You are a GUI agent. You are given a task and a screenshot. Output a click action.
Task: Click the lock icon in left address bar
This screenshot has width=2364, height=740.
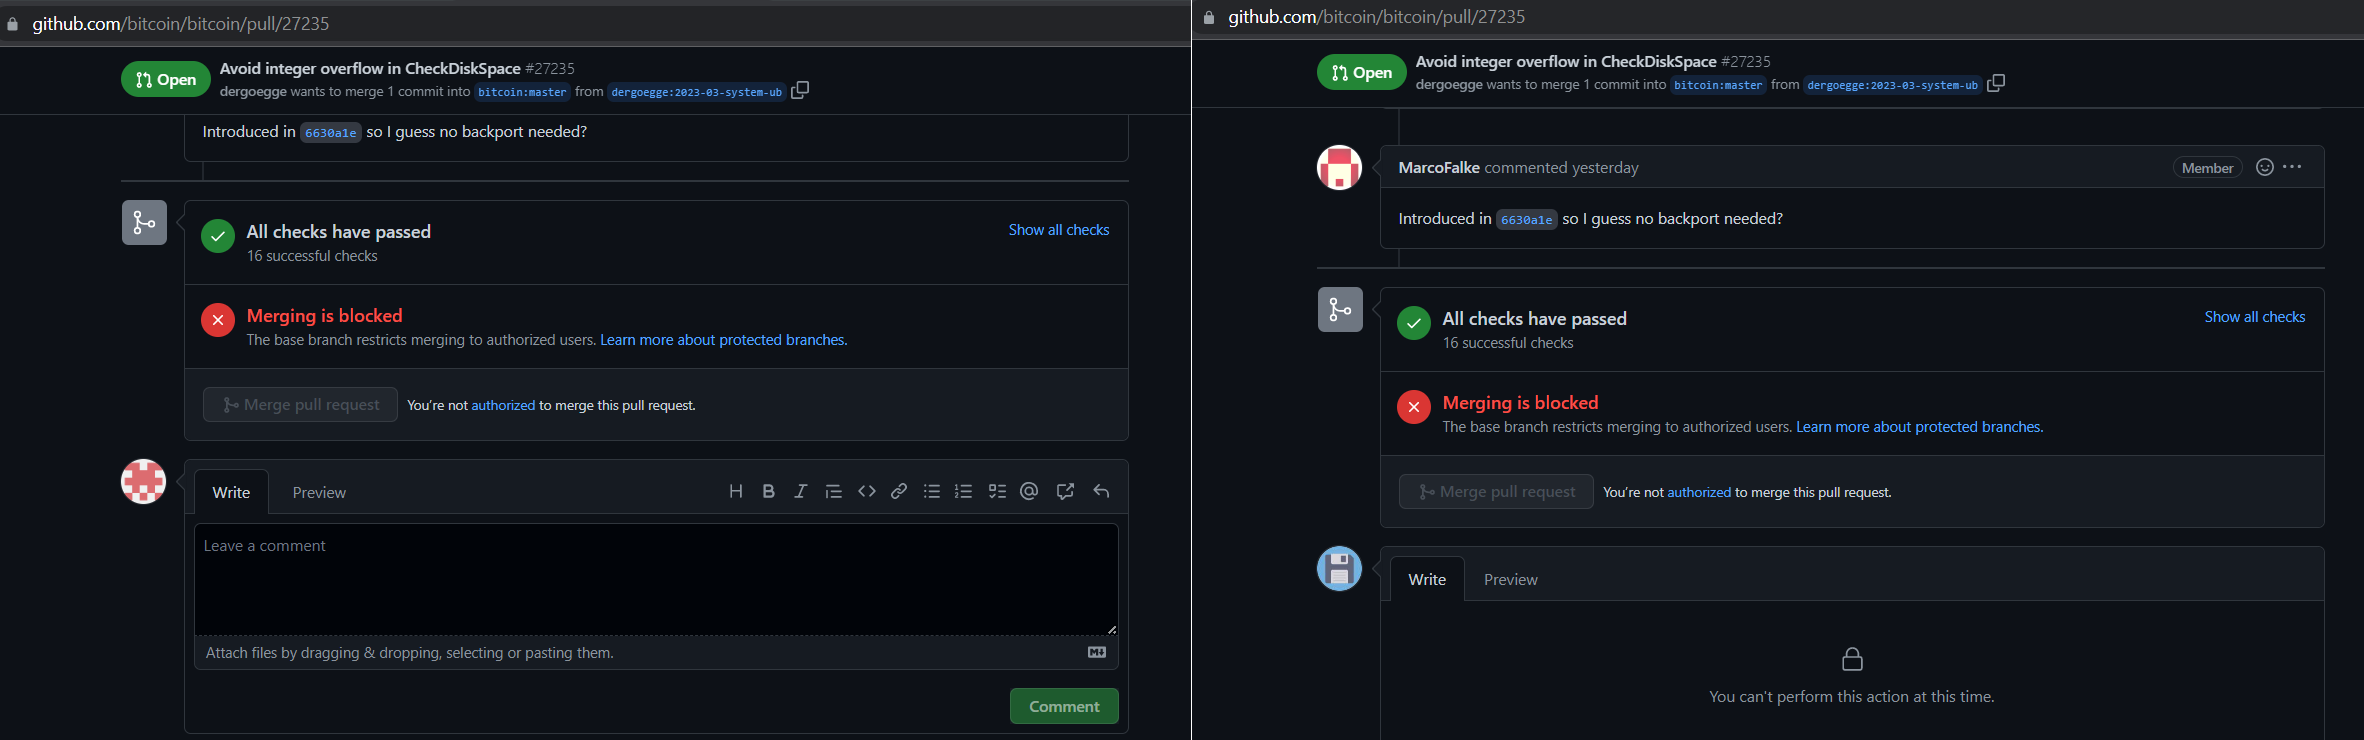point(12,24)
